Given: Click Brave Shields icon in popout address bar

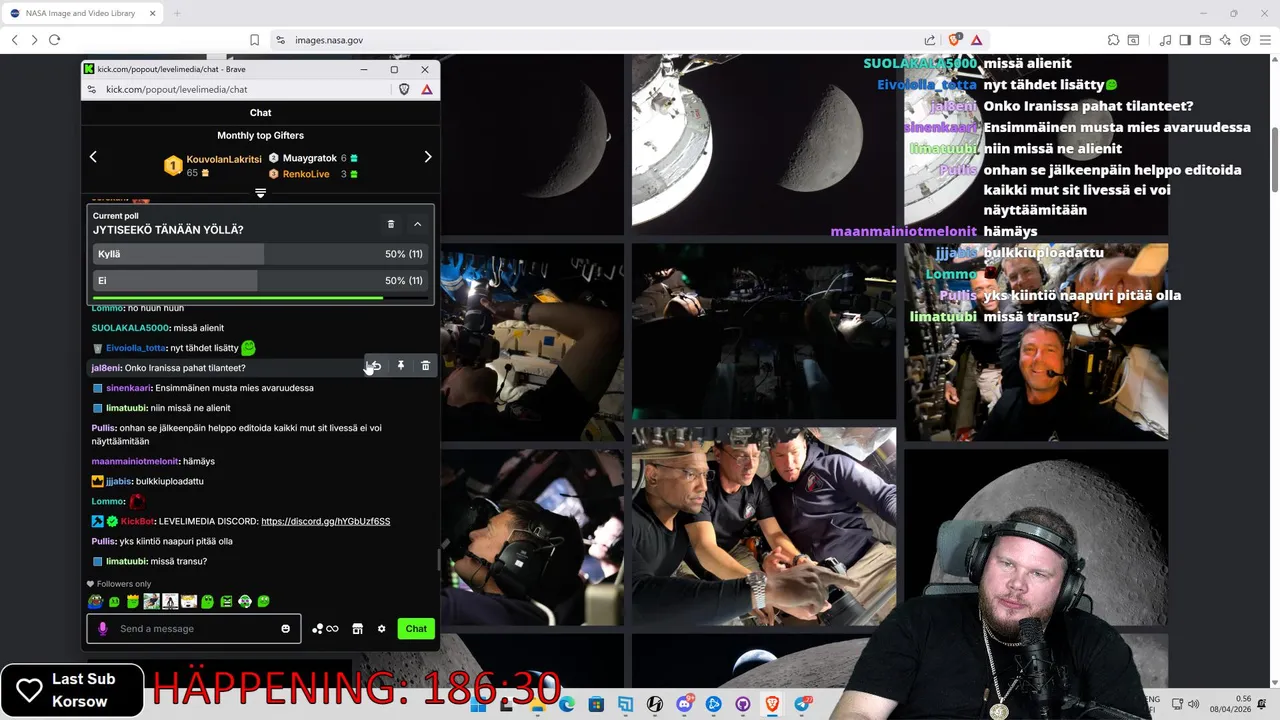Looking at the screenshot, I should pyautogui.click(x=404, y=89).
